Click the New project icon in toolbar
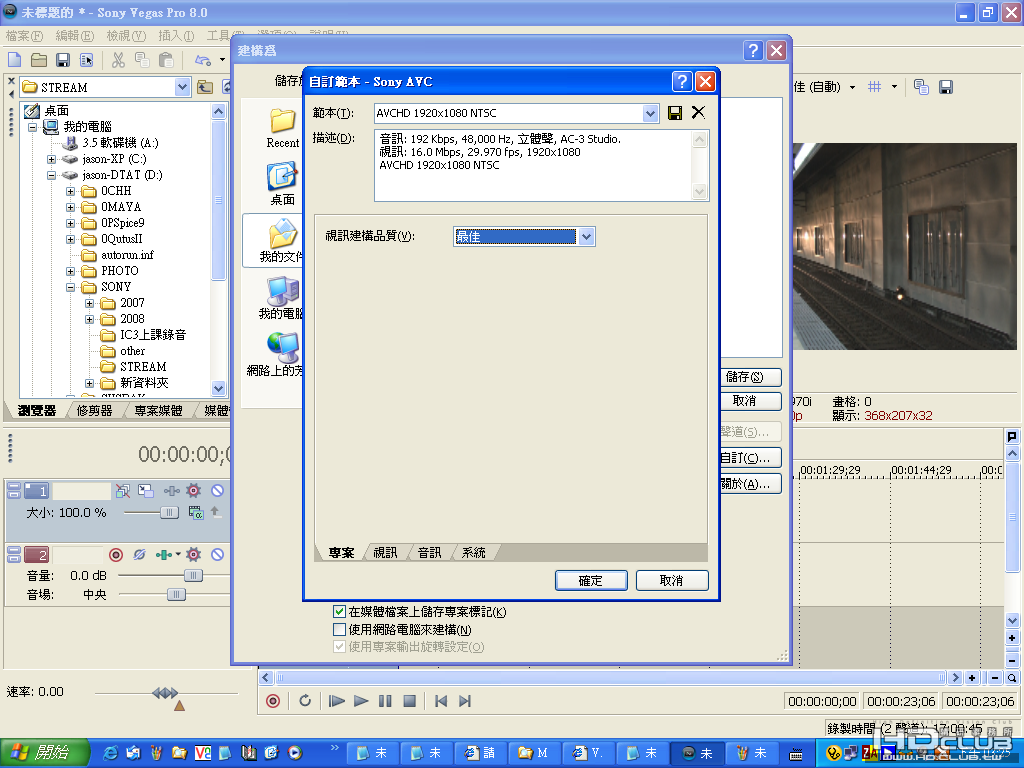The image size is (1024, 768). (x=14, y=60)
